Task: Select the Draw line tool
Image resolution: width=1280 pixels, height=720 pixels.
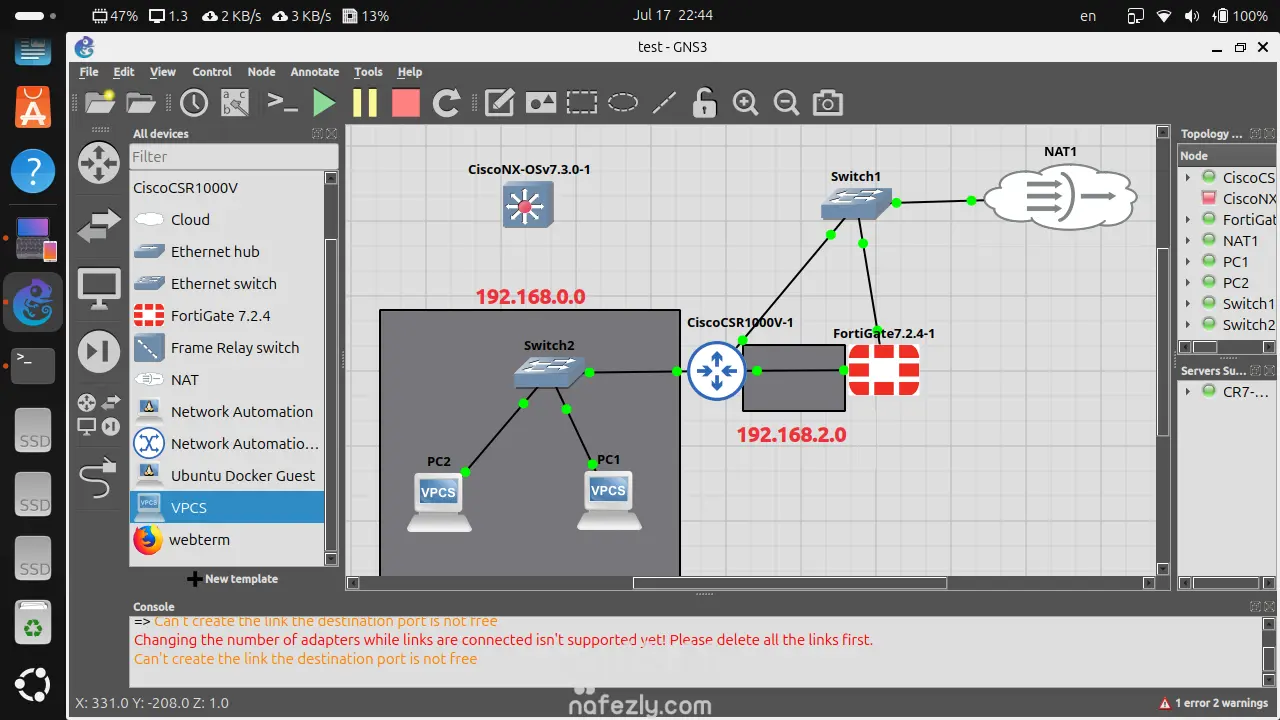Action: 664,102
